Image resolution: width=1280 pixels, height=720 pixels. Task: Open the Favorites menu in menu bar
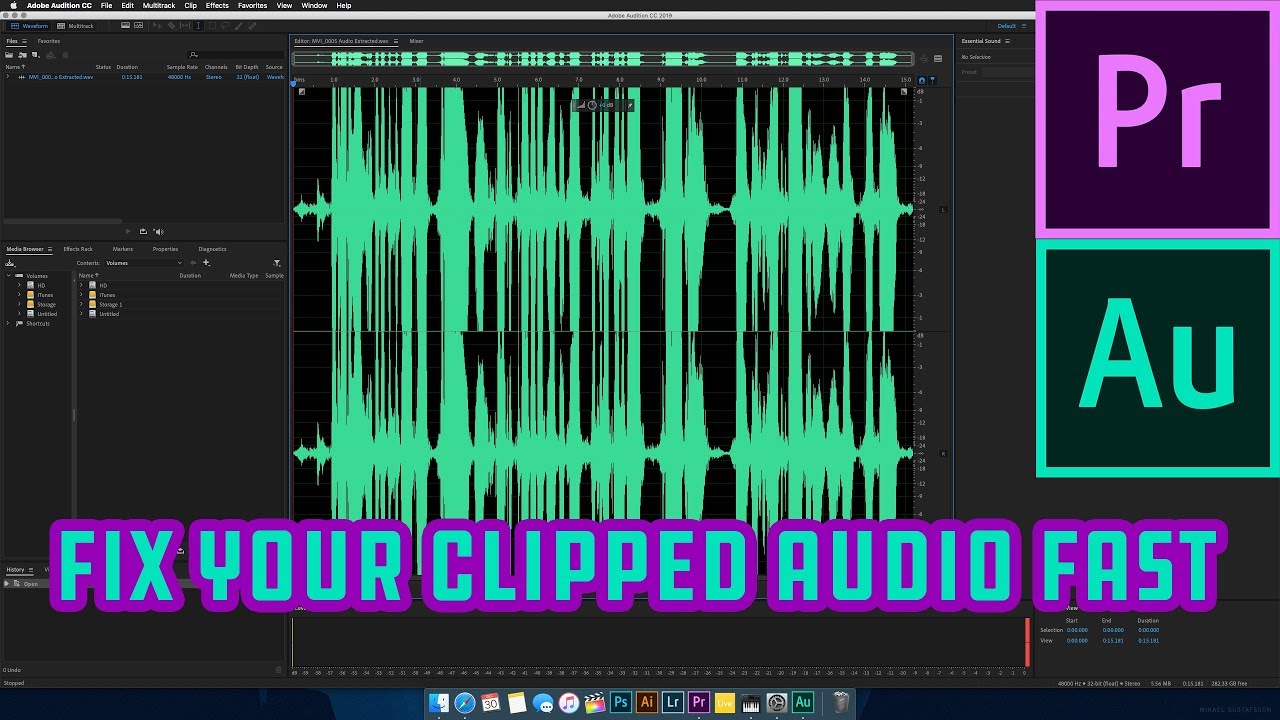(x=252, y=5)
